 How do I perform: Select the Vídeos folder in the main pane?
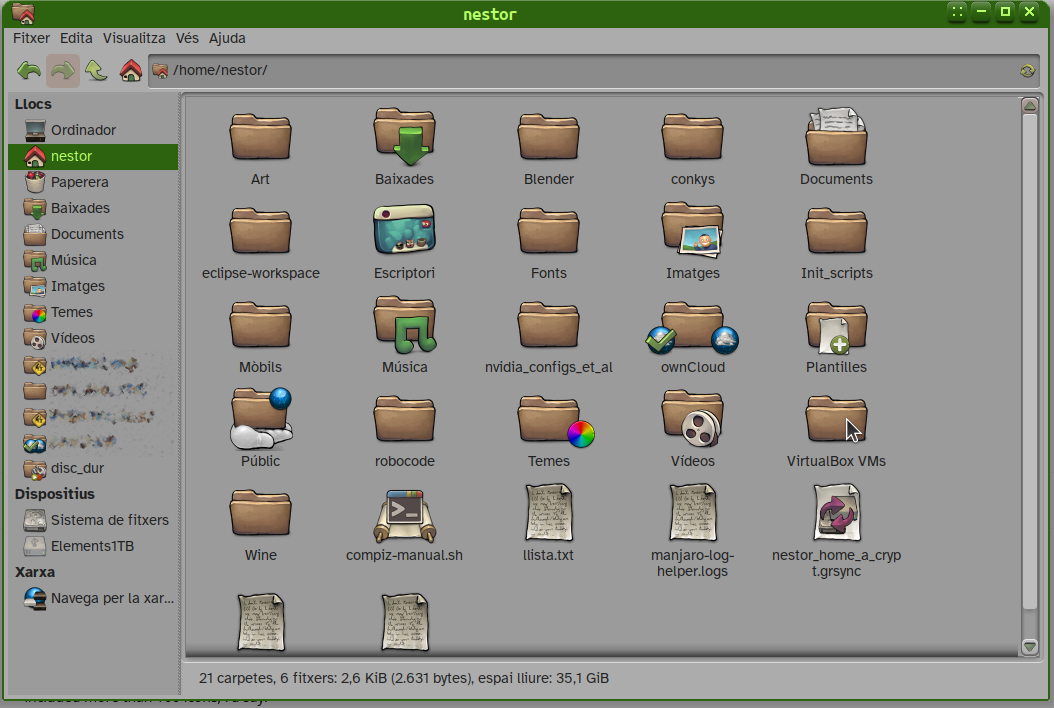692,422
